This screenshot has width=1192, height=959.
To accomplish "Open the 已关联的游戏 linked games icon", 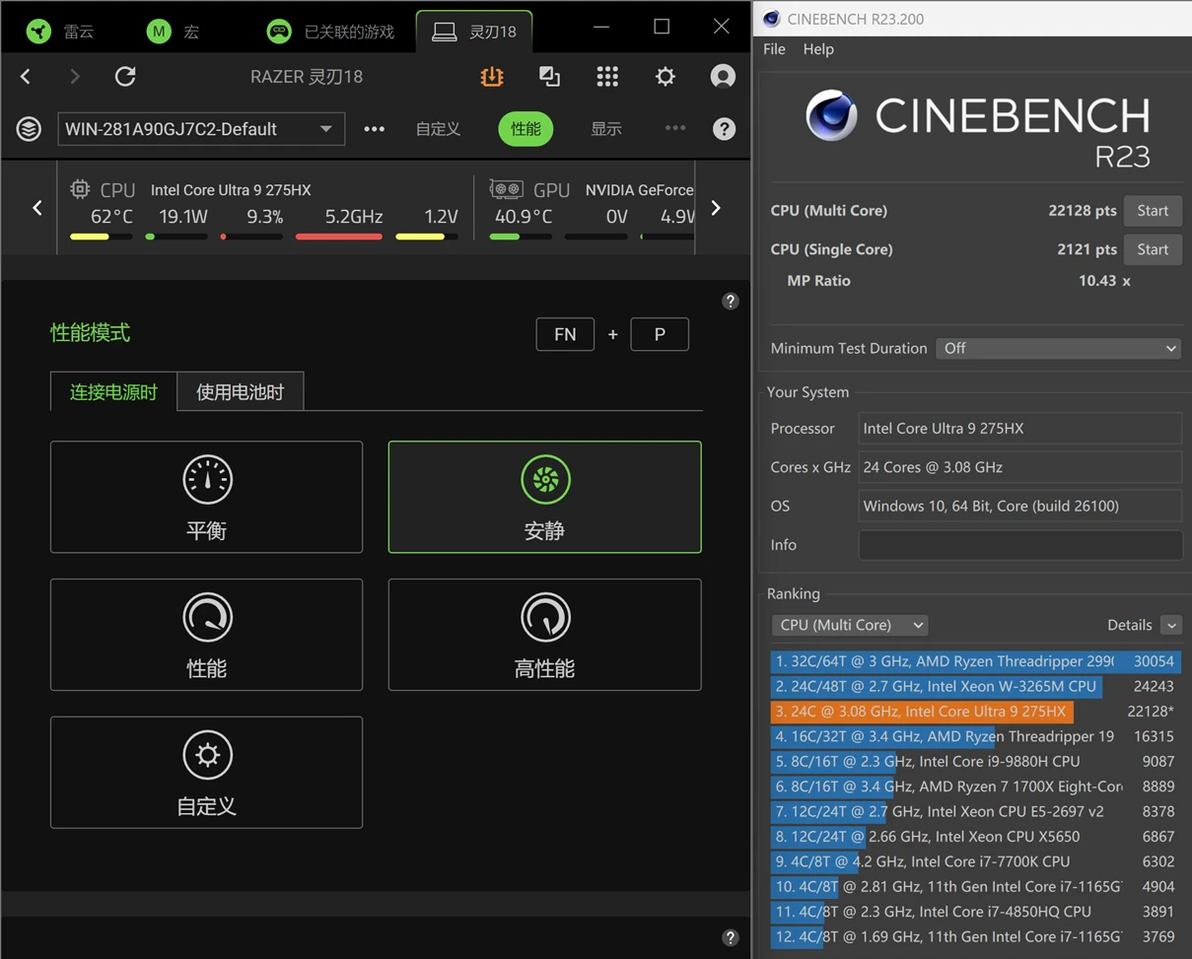I will 279,31.
